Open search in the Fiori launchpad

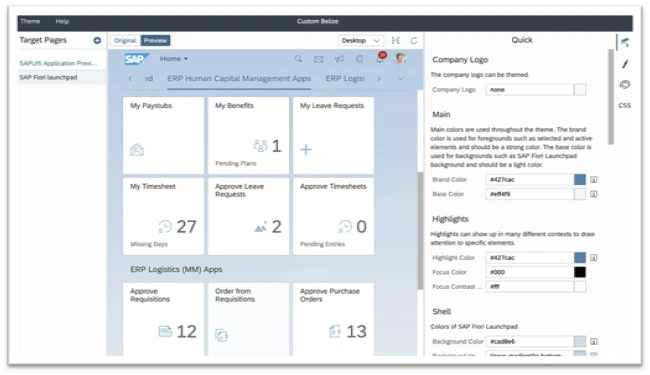(x=298, y=59)
